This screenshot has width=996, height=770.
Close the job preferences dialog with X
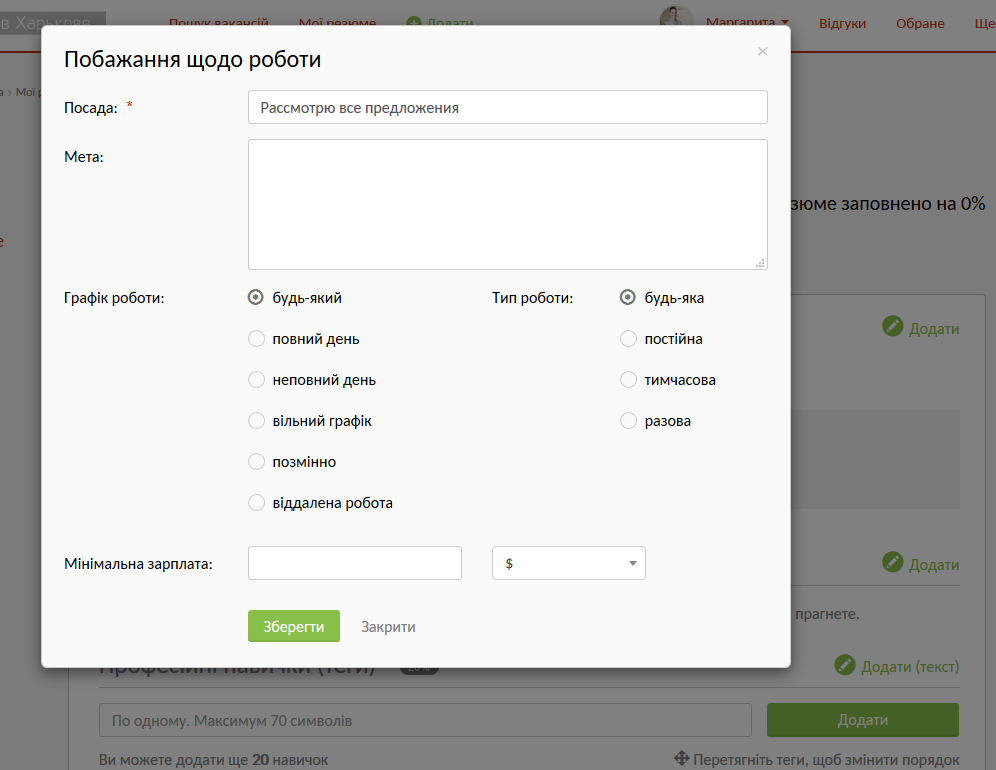(762, 52)
